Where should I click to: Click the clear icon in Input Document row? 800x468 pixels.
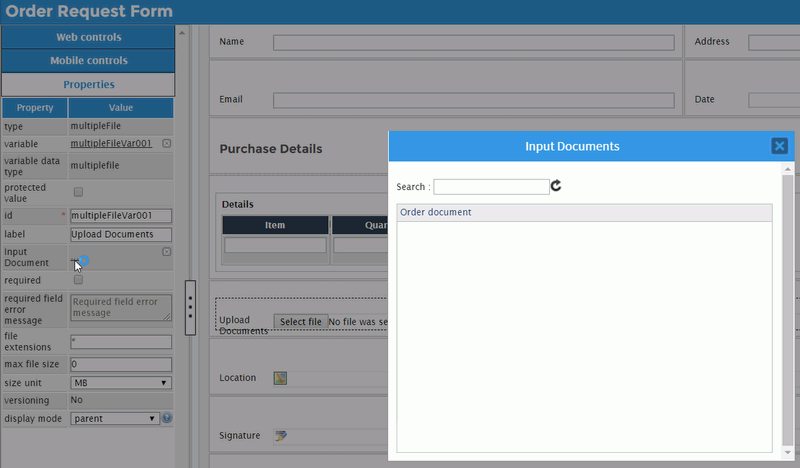(166, 252)
